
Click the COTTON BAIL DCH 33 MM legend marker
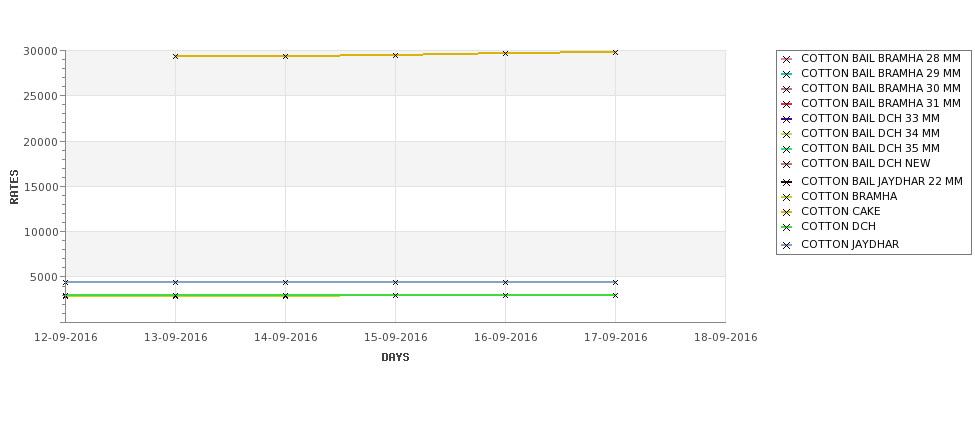click(x=786, y=119)
